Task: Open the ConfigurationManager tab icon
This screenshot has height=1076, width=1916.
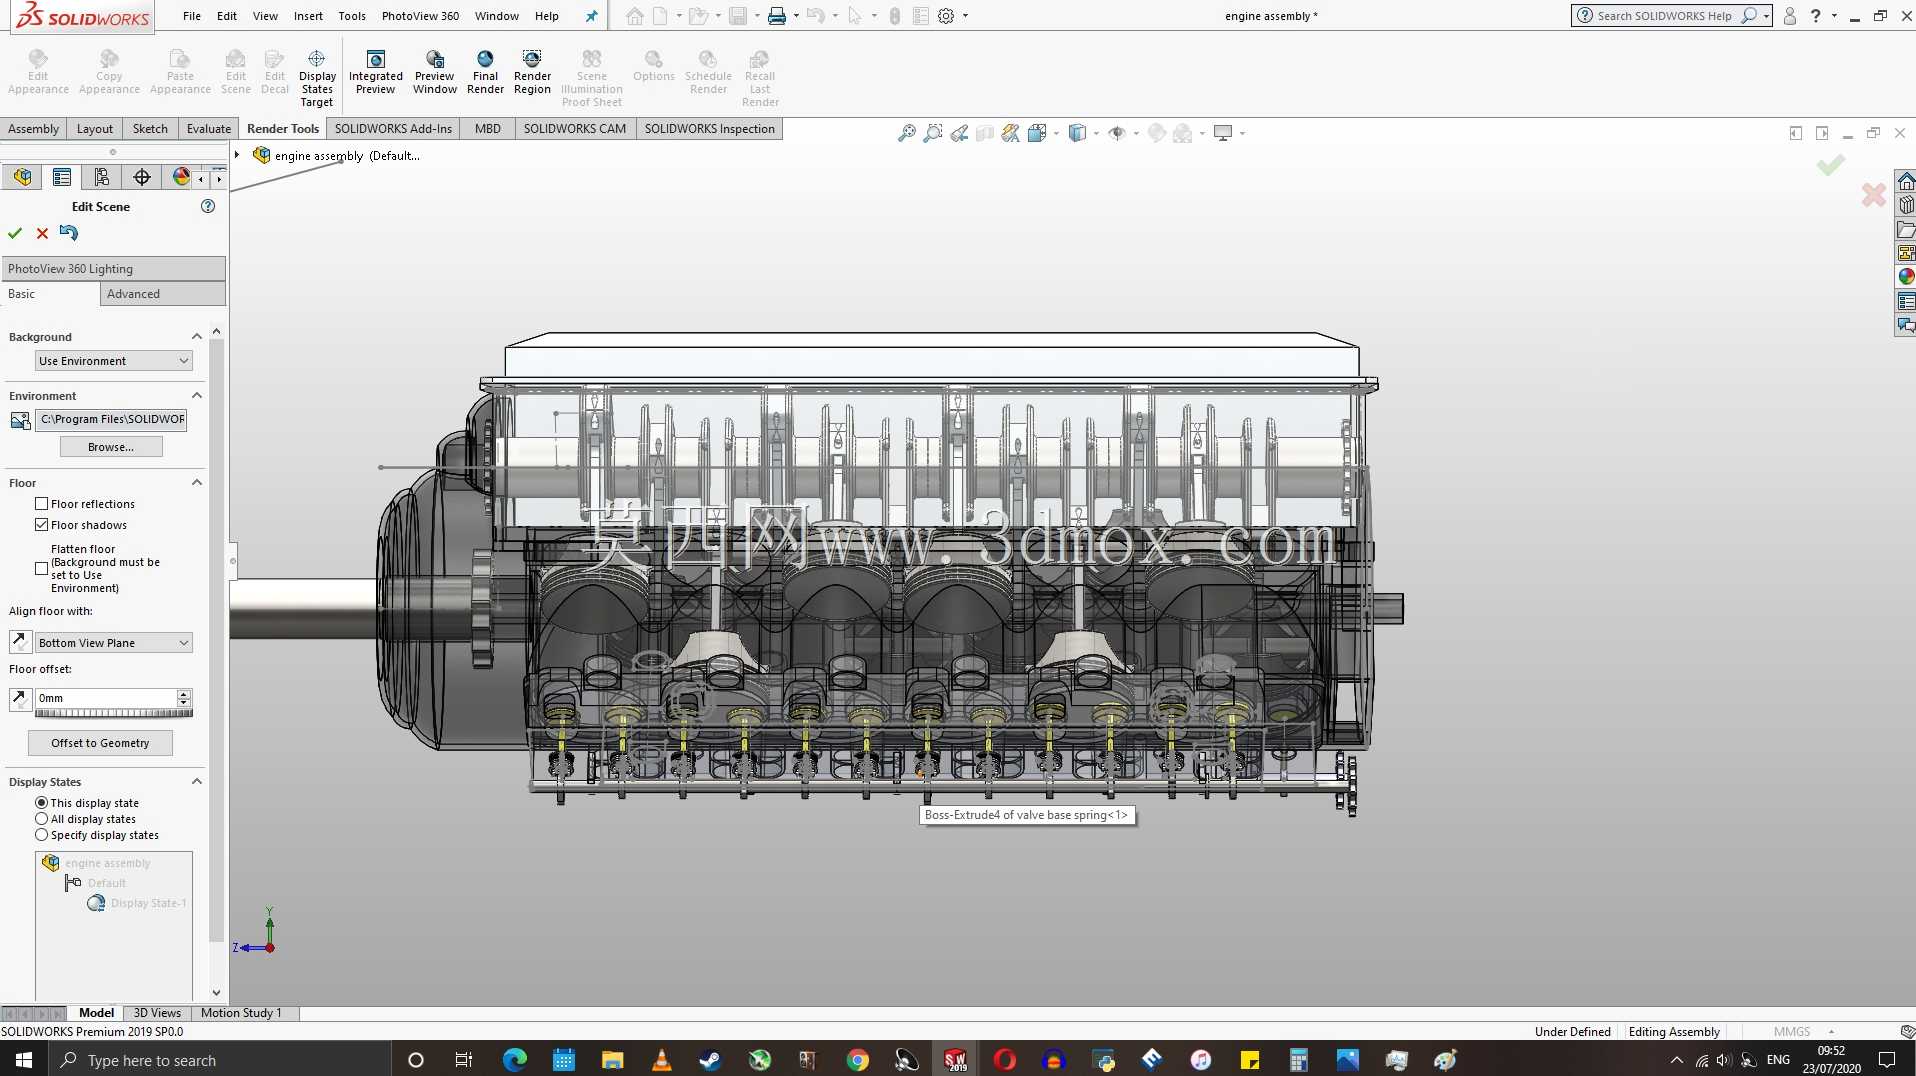Action: coord(102,177)
